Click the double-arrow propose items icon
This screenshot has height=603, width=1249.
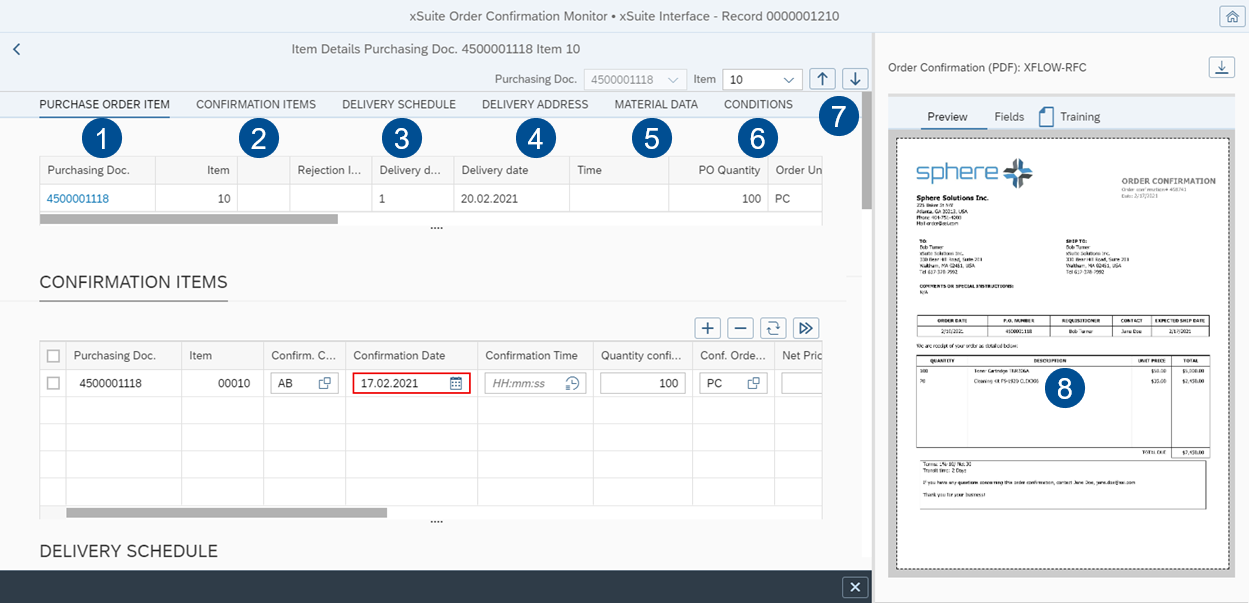point(805,327)
